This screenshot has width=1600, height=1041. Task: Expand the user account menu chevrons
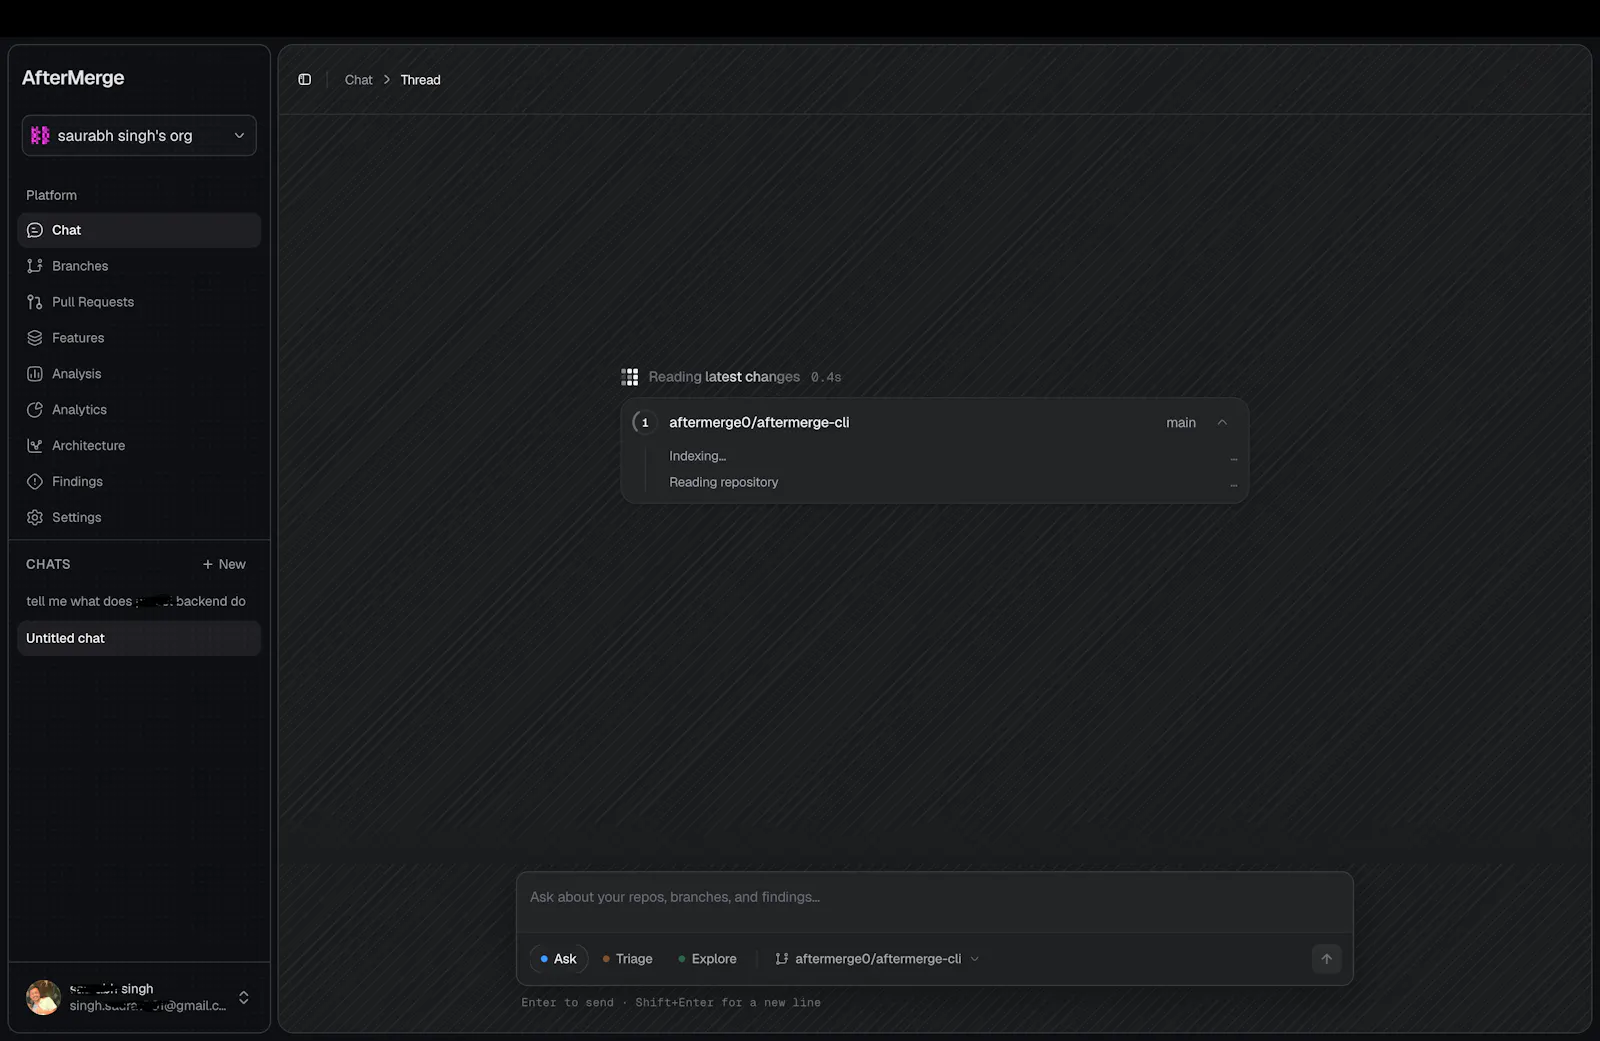point(243,997)
